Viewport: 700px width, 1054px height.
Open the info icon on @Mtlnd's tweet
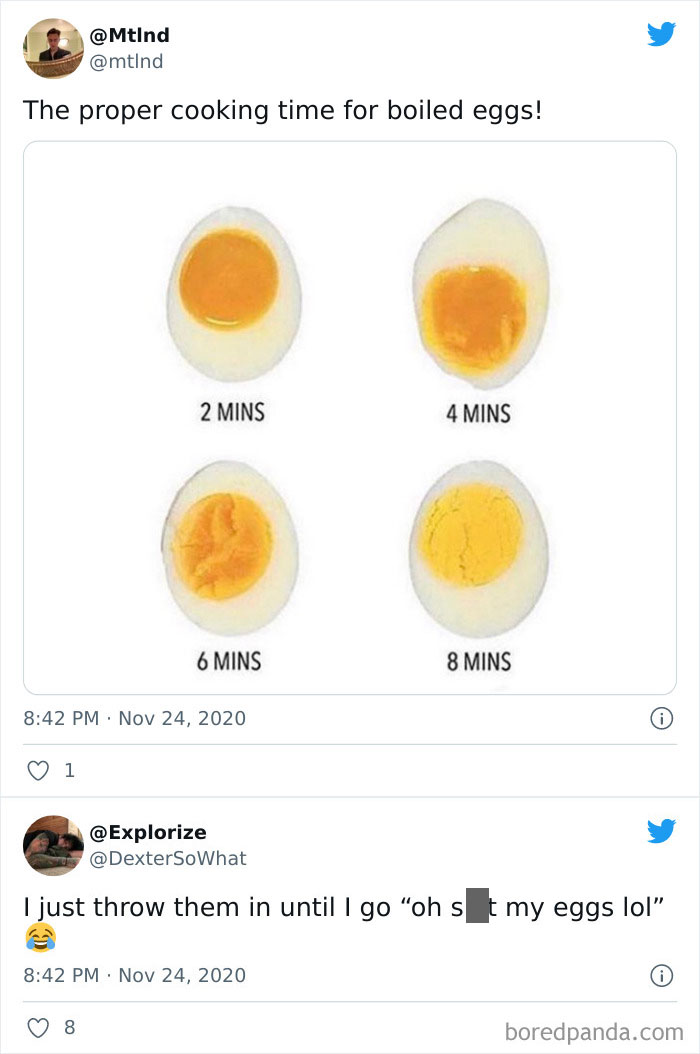[x=662, y=718]
